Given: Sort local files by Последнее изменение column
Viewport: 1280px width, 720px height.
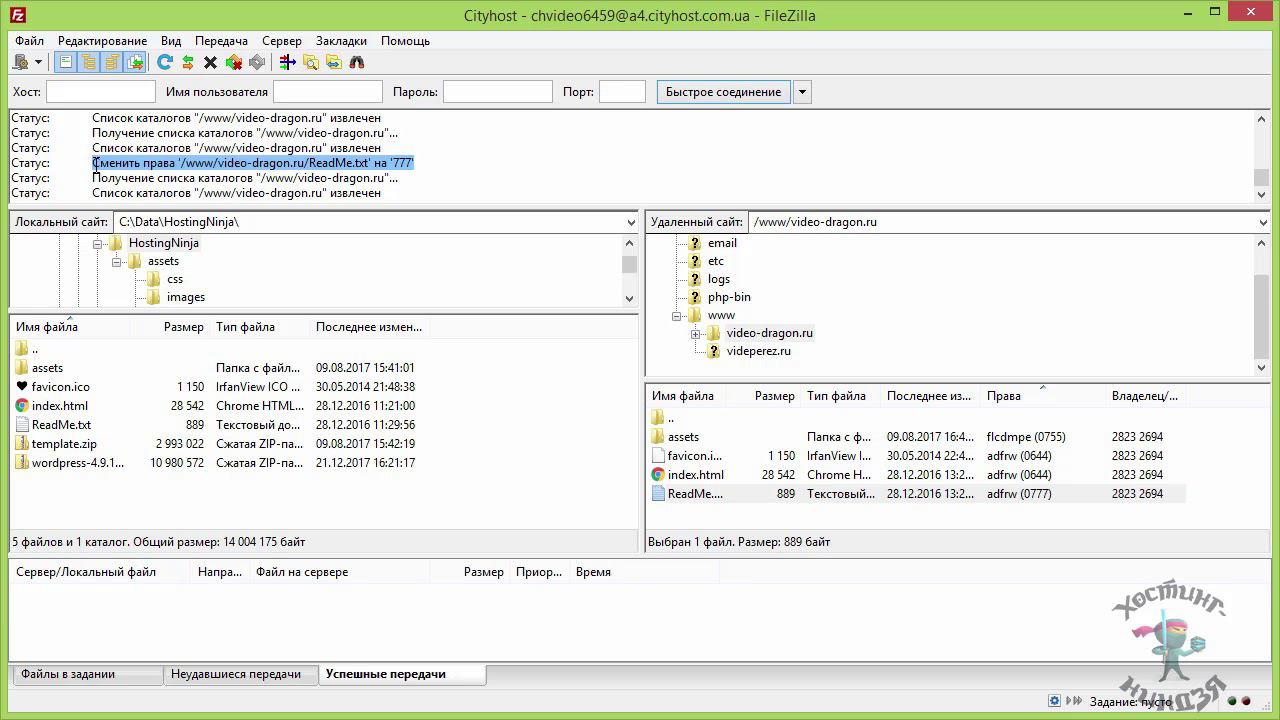Looking at the screenshot, I should click(x=369, y=327).
